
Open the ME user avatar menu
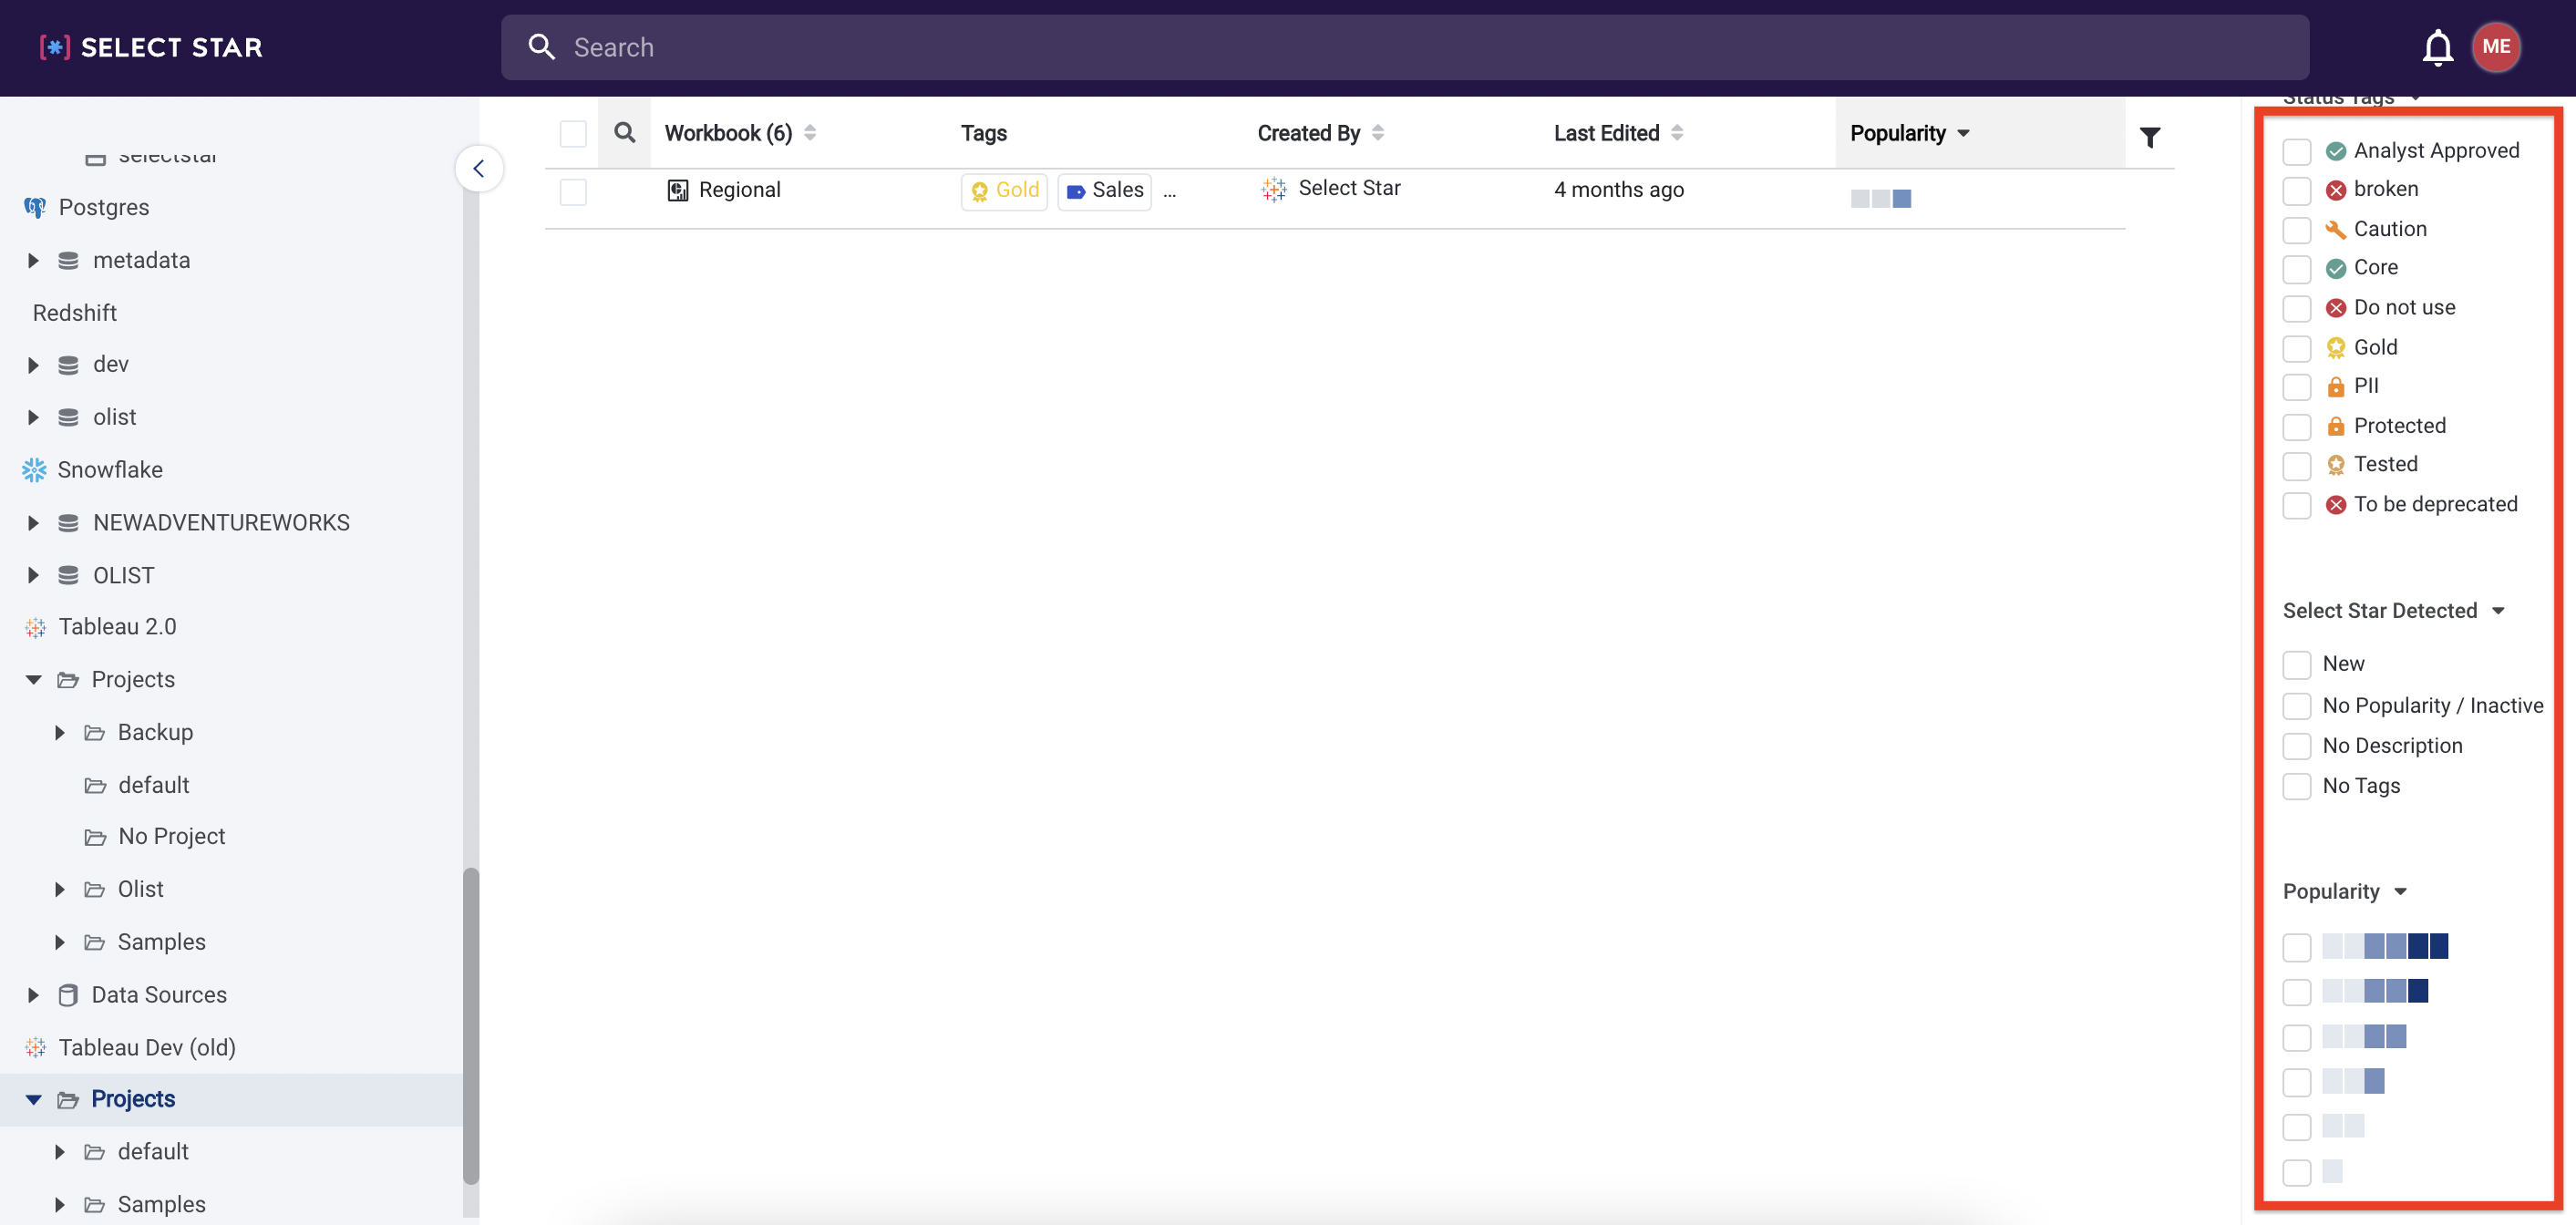2496,47
